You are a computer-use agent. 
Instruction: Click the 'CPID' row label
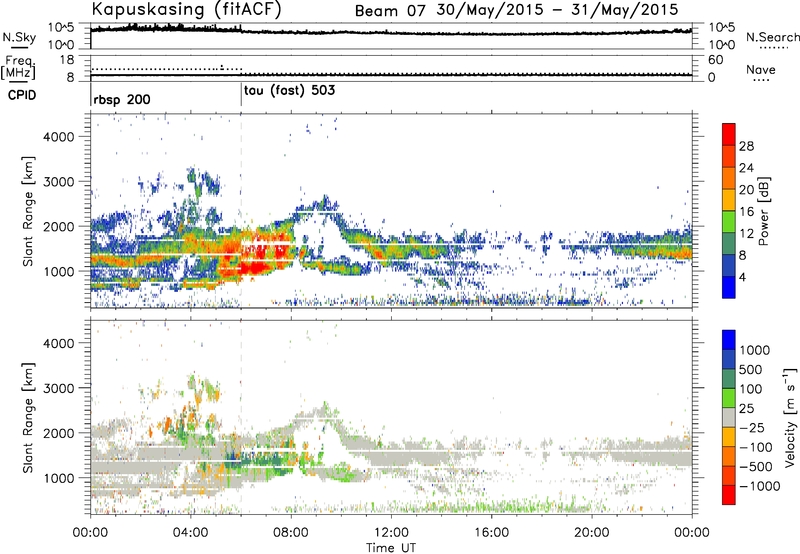pos(22,95)
